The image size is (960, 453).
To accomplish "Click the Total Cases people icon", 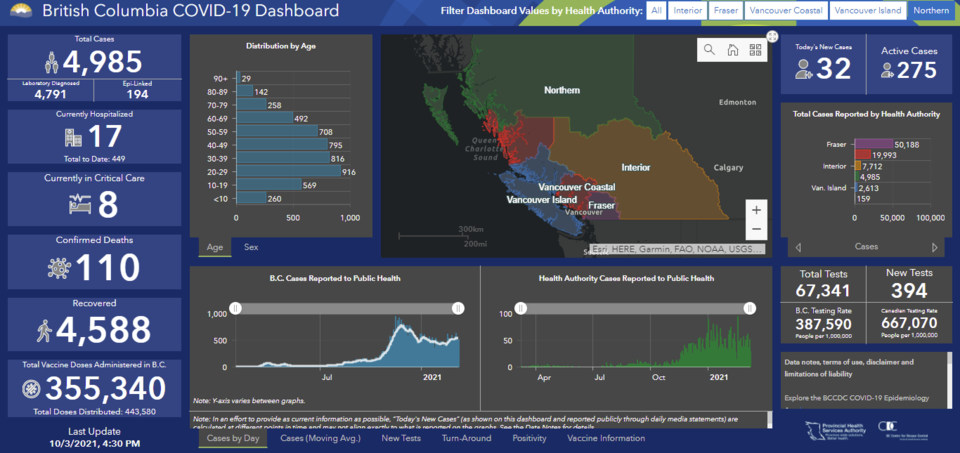I will point(51,62).
